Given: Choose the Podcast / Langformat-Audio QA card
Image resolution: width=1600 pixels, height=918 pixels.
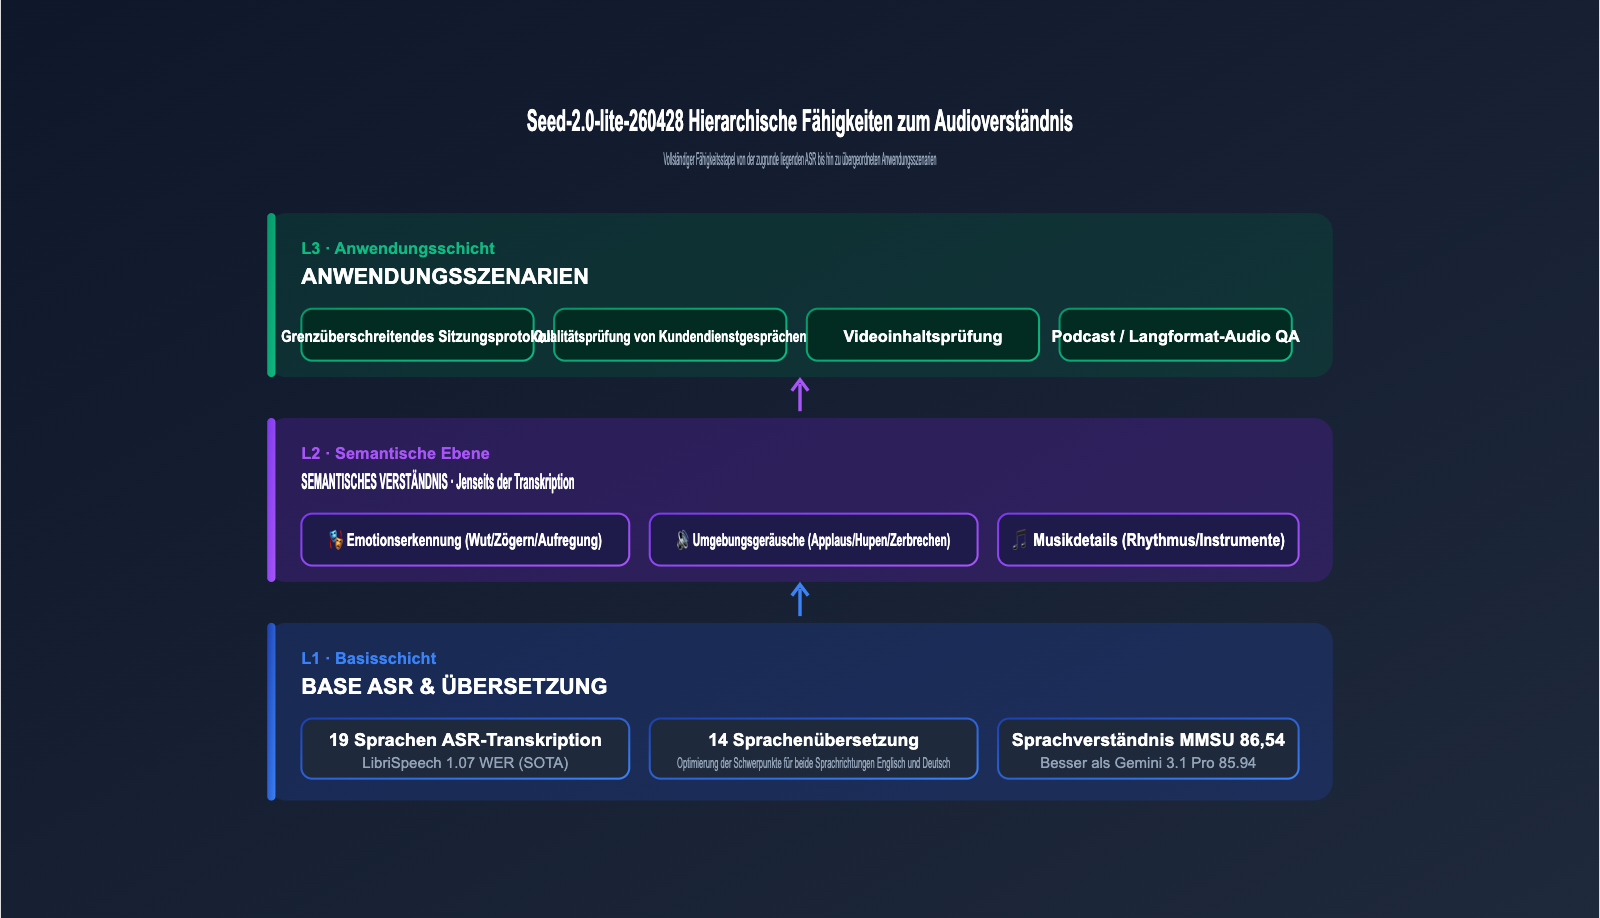Looking at the screenshot, I should pyautogui.click(x=1175, y=335).
